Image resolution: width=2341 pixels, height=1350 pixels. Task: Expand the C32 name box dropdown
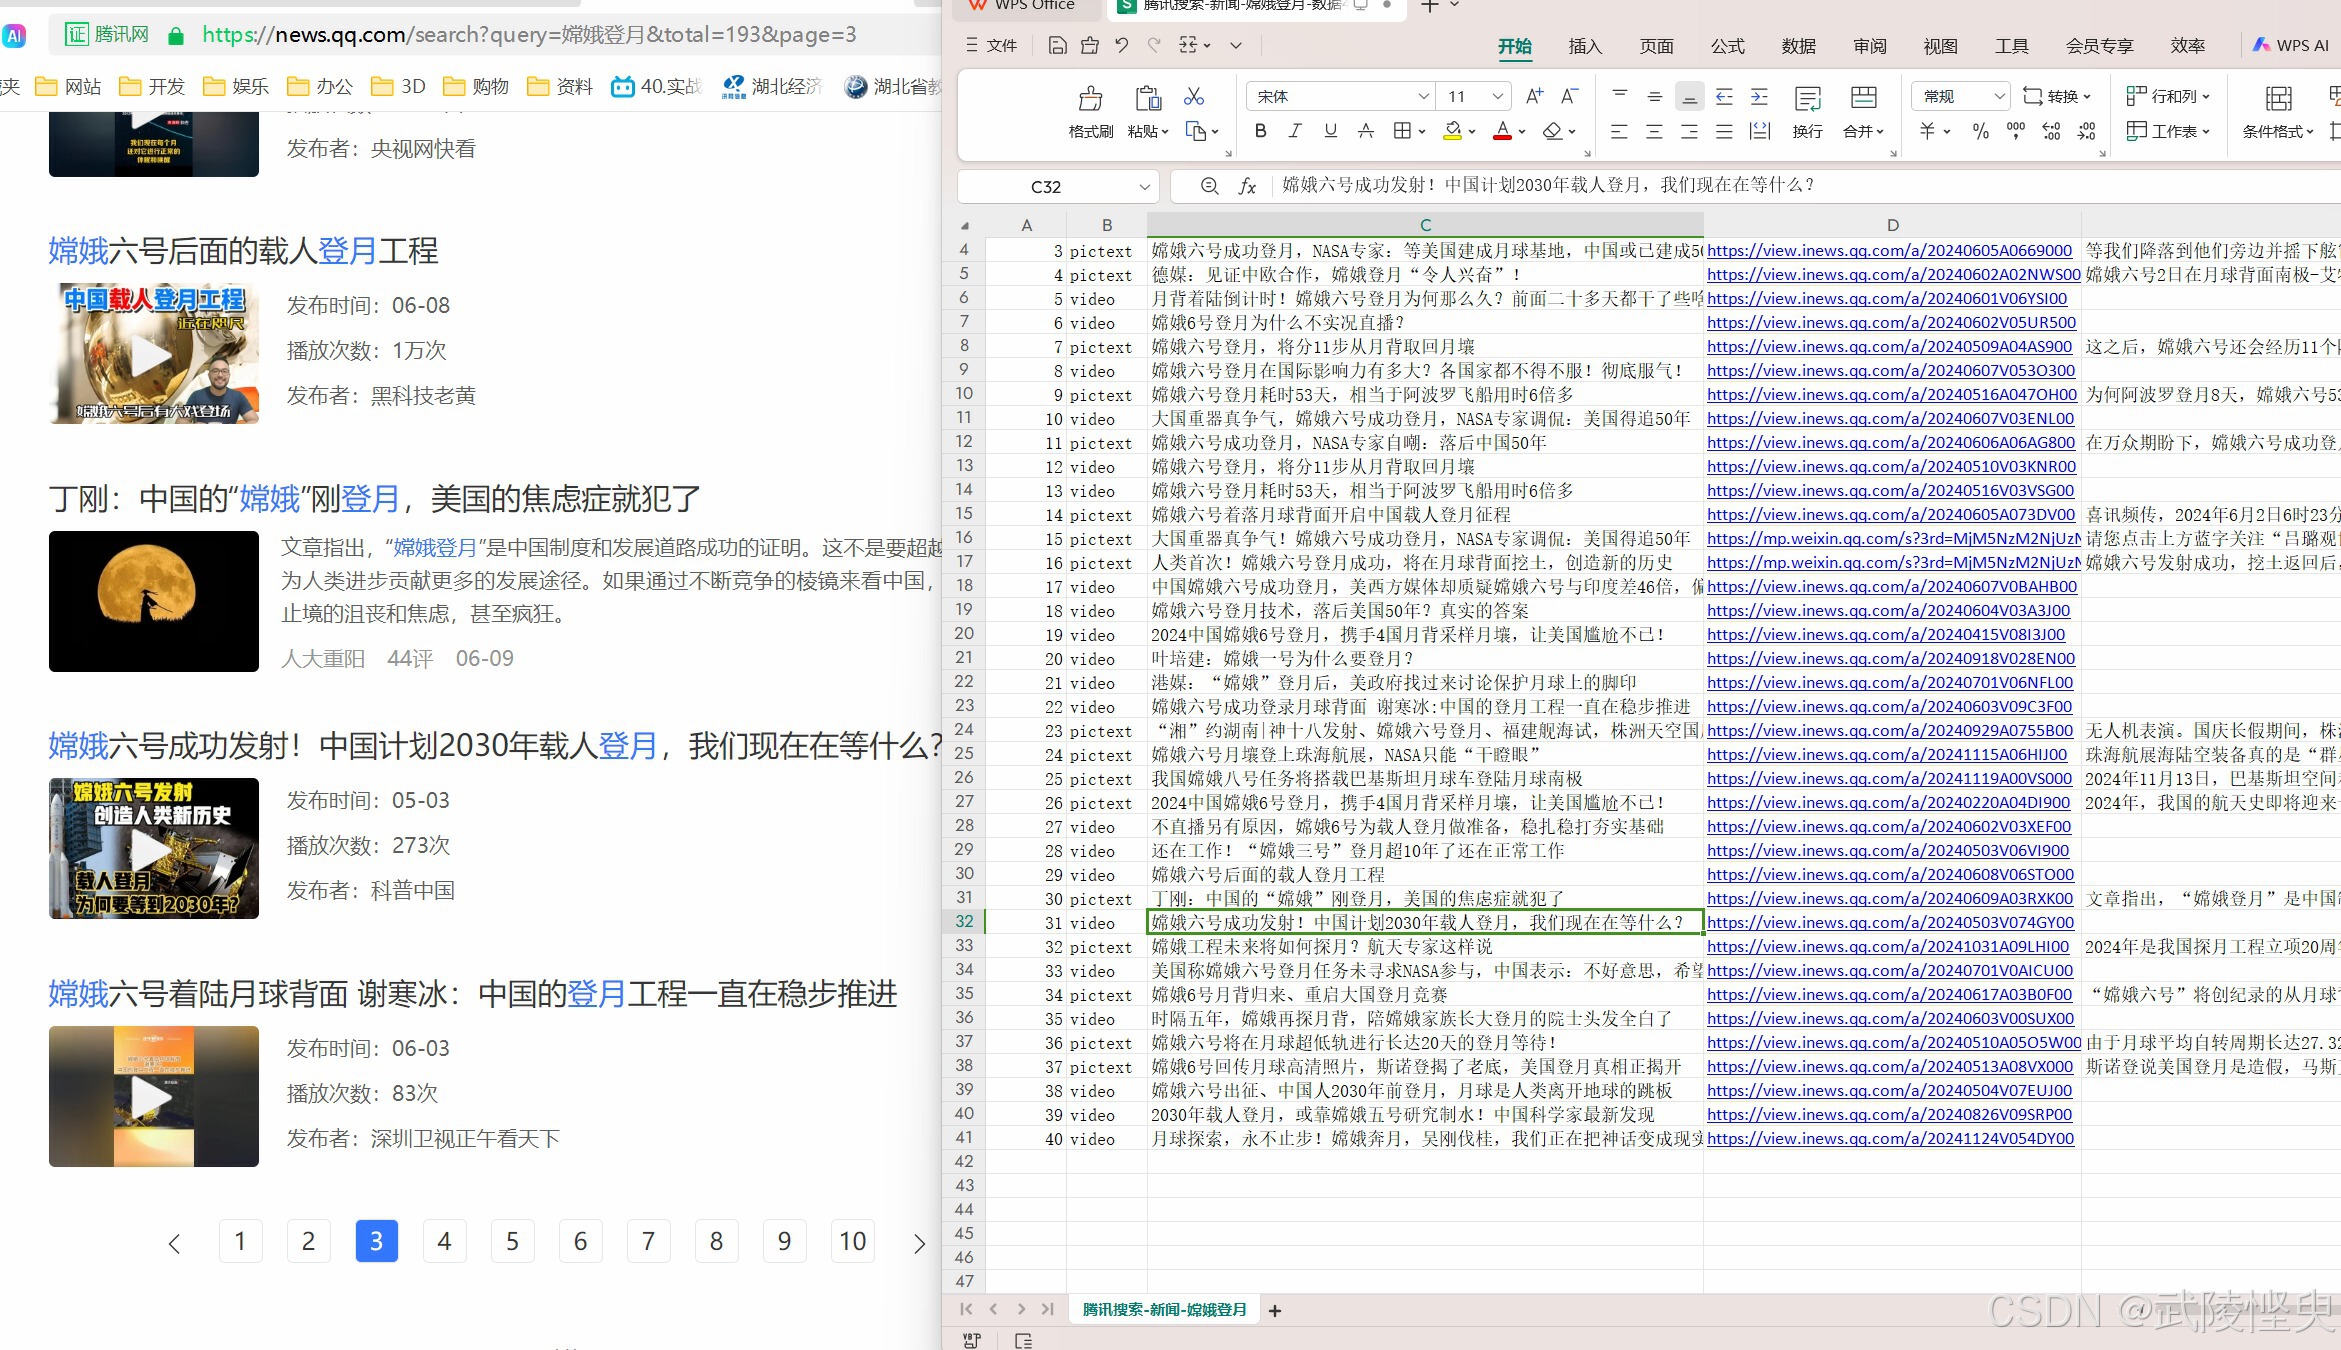[x=1144, y=187]
